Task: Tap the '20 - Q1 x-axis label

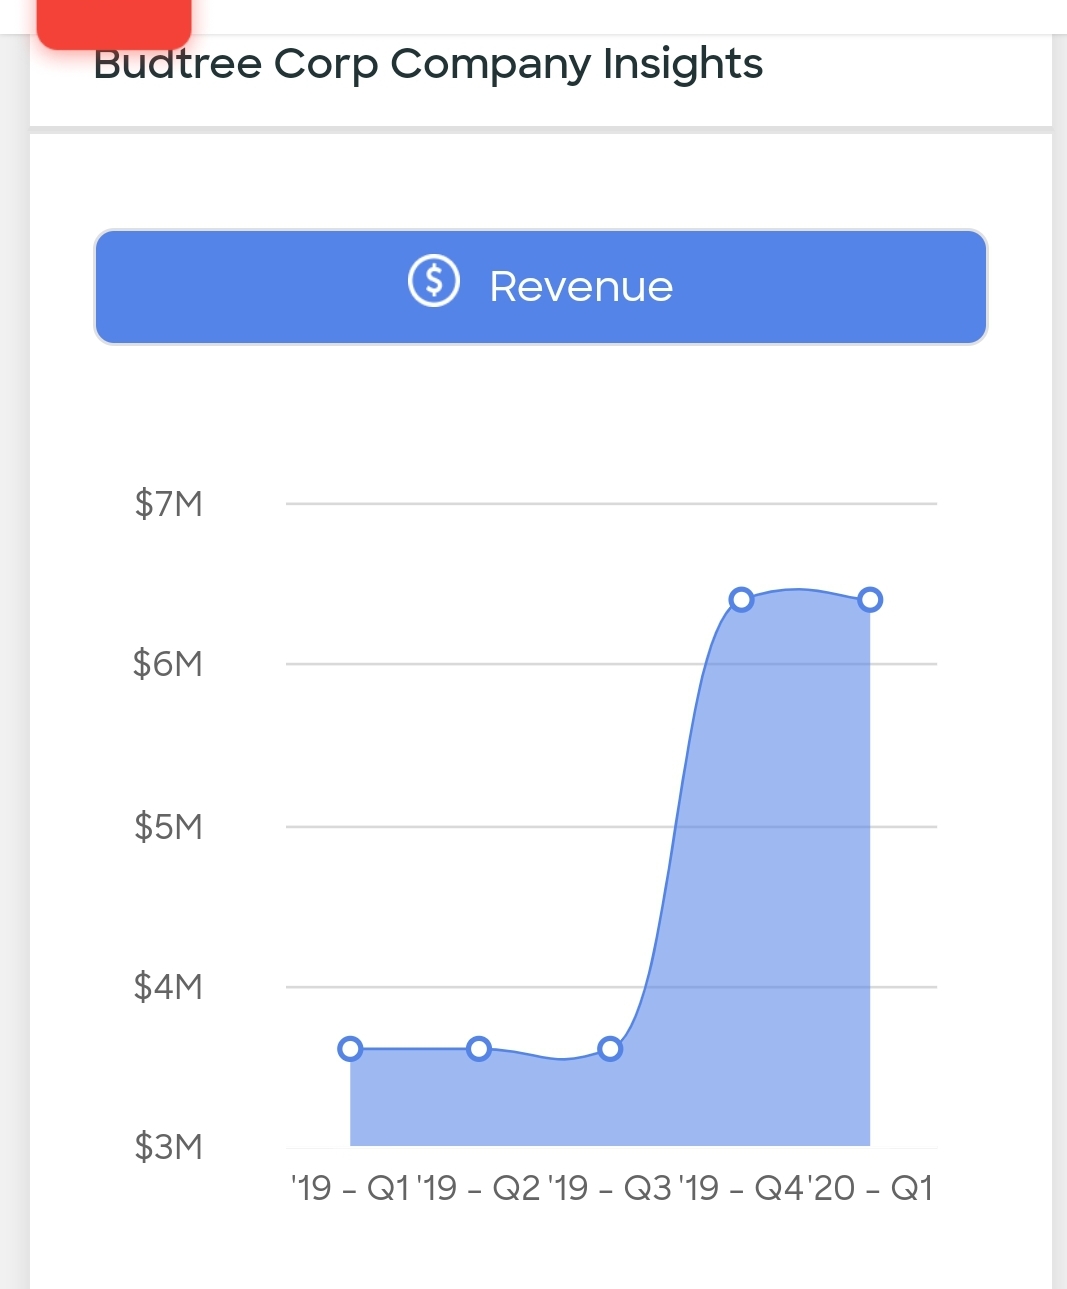Action: click(x=869, y=1188)
